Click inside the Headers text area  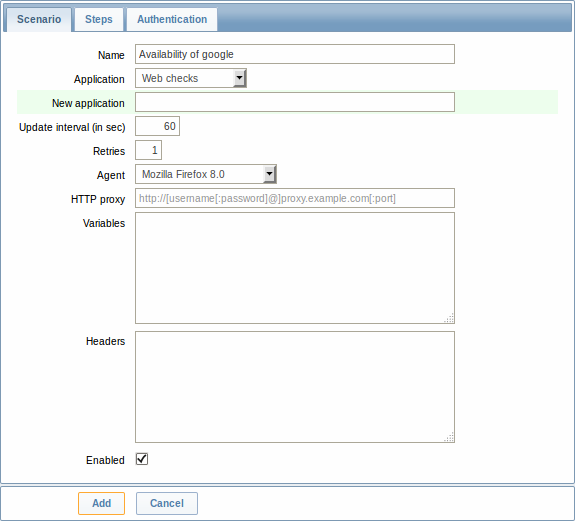pyautogui.click(x=295, y=387)
